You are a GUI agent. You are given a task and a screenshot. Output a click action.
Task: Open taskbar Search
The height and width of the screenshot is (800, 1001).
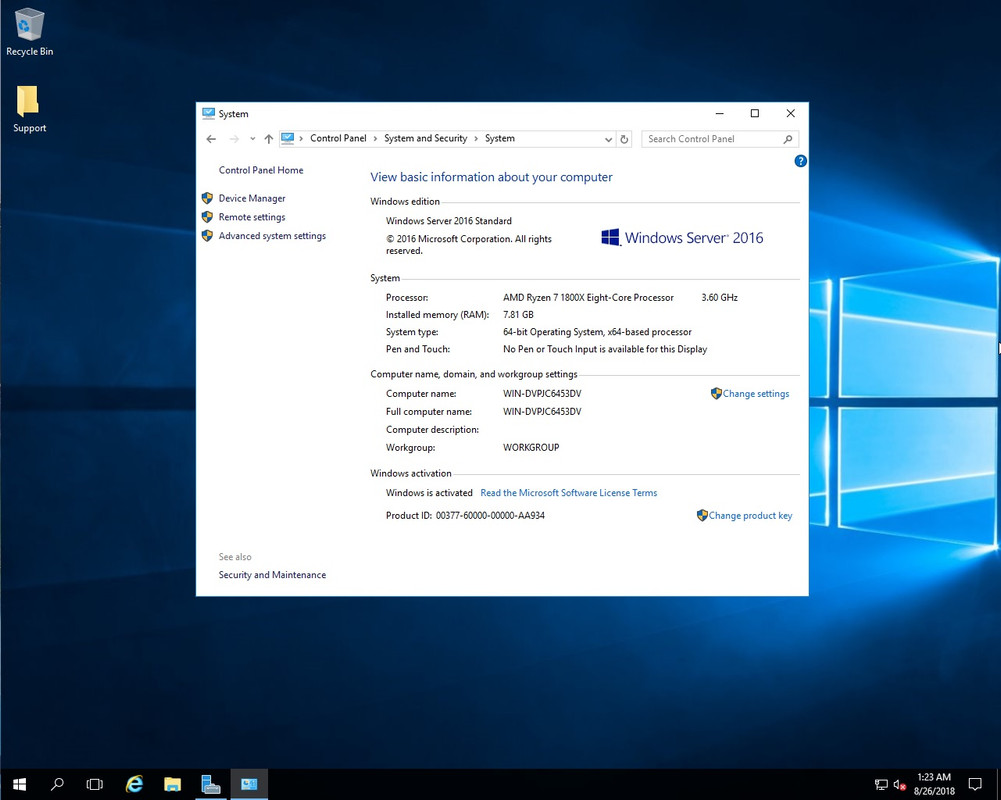click(x=57, y=784)
